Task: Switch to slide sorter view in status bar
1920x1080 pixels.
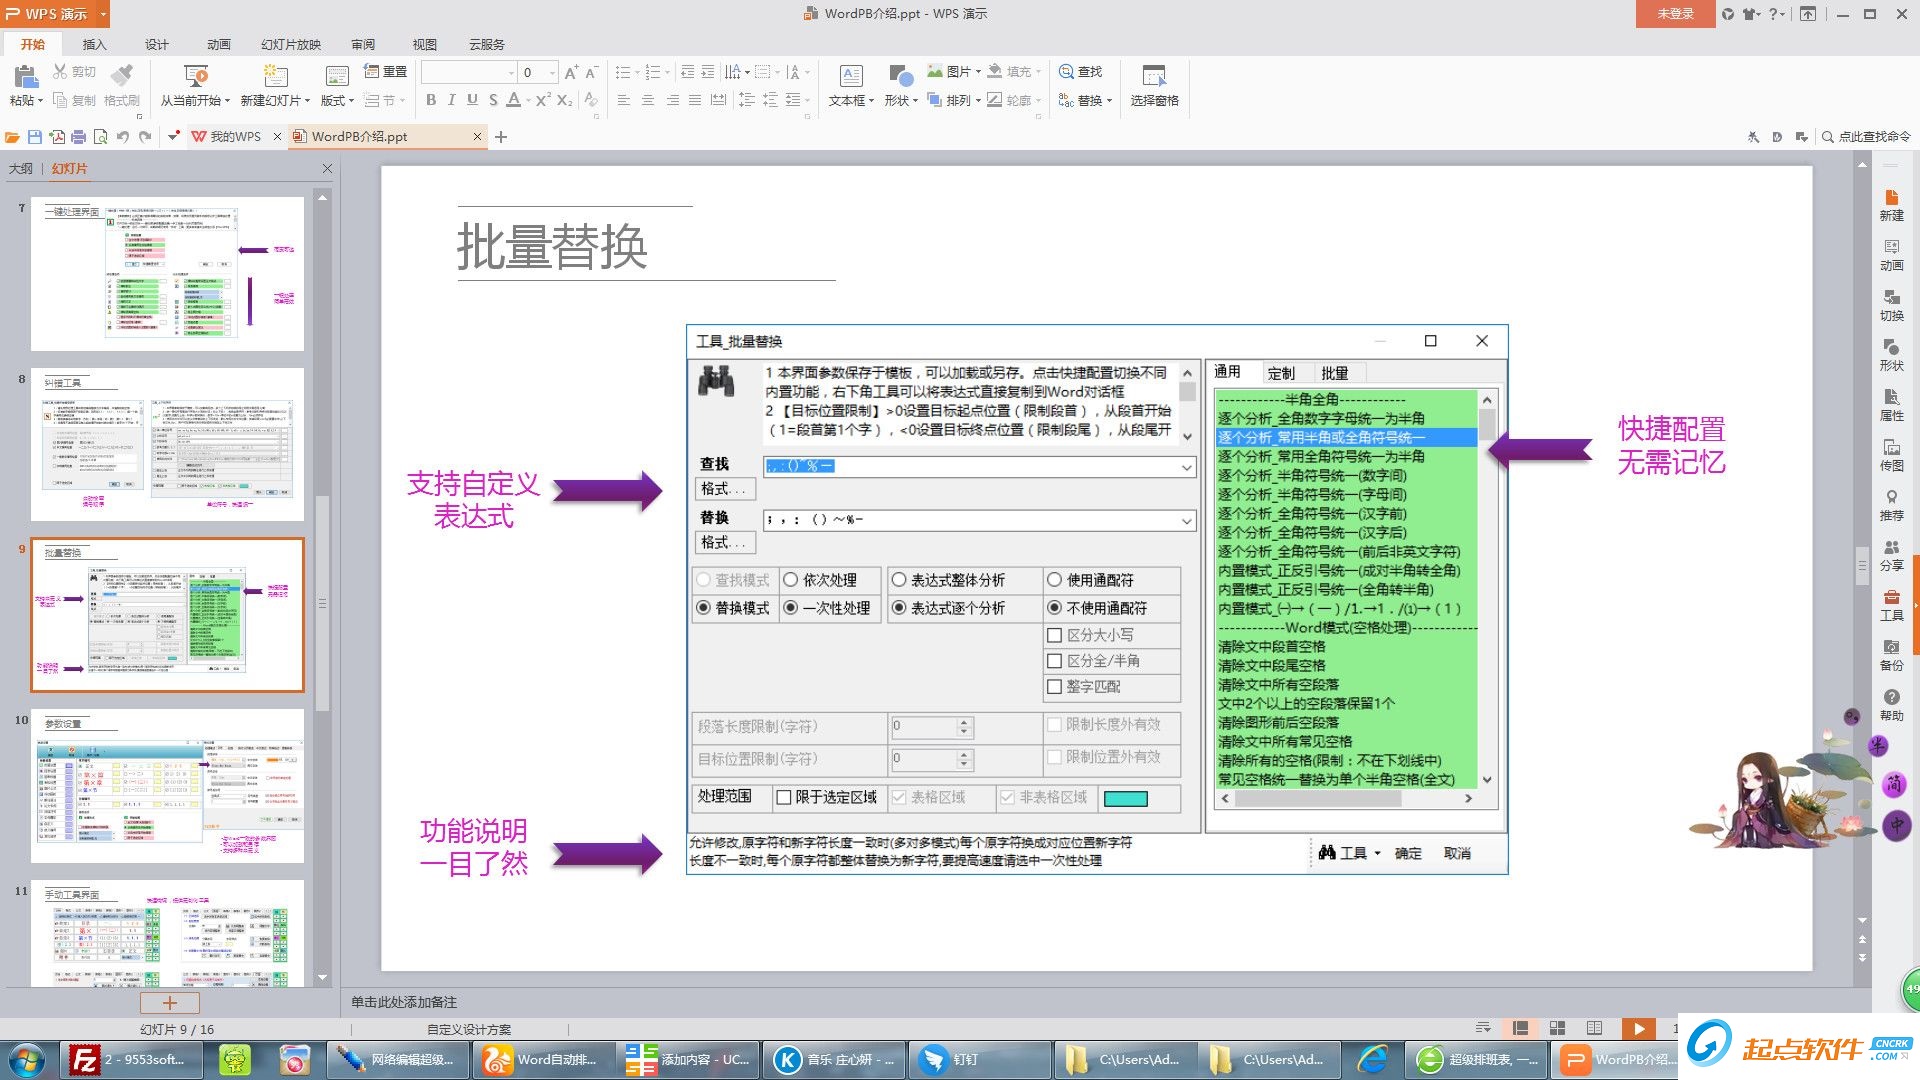Action: [1557, 1028]
